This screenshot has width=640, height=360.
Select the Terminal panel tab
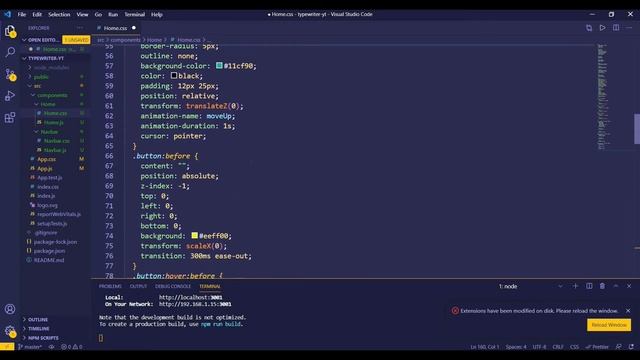tap(210, 286)
